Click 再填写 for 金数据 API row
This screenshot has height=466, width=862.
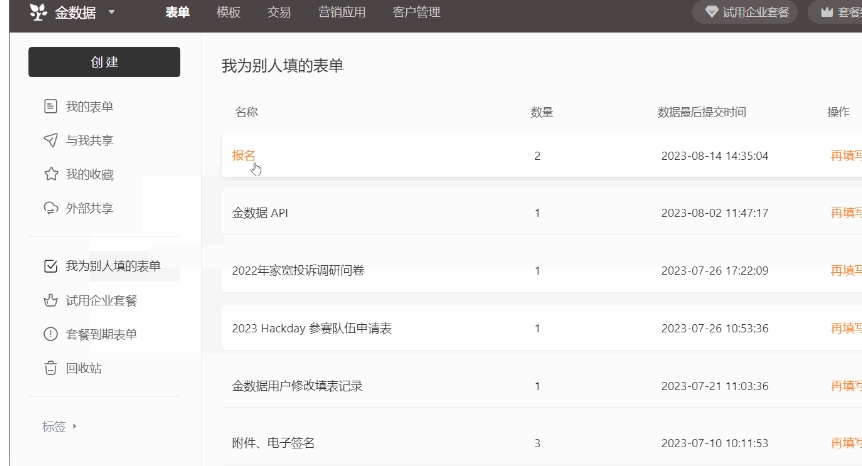point(846,213)
